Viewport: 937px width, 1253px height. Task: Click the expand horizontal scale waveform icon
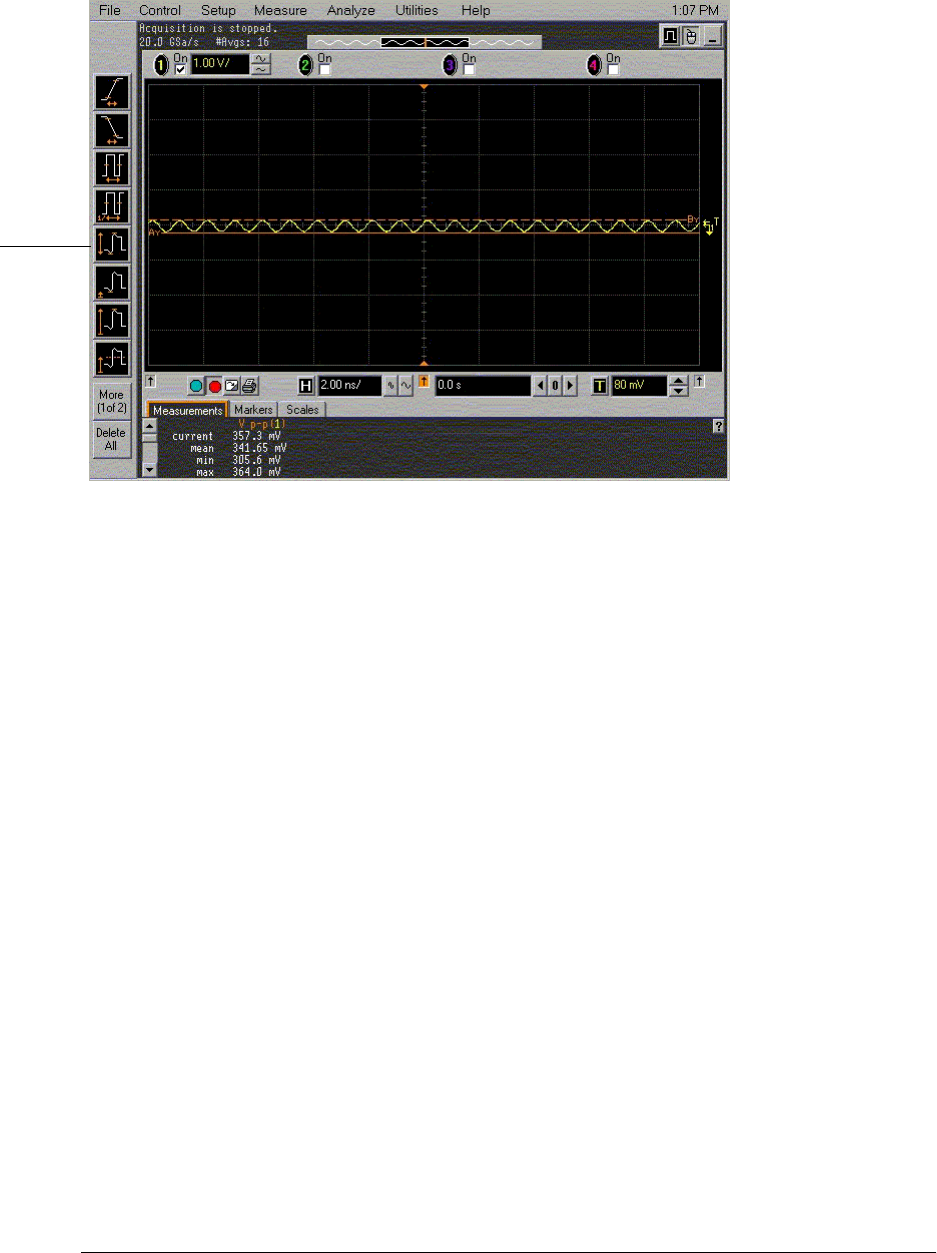pyautogui.click(x=406, y=386)
